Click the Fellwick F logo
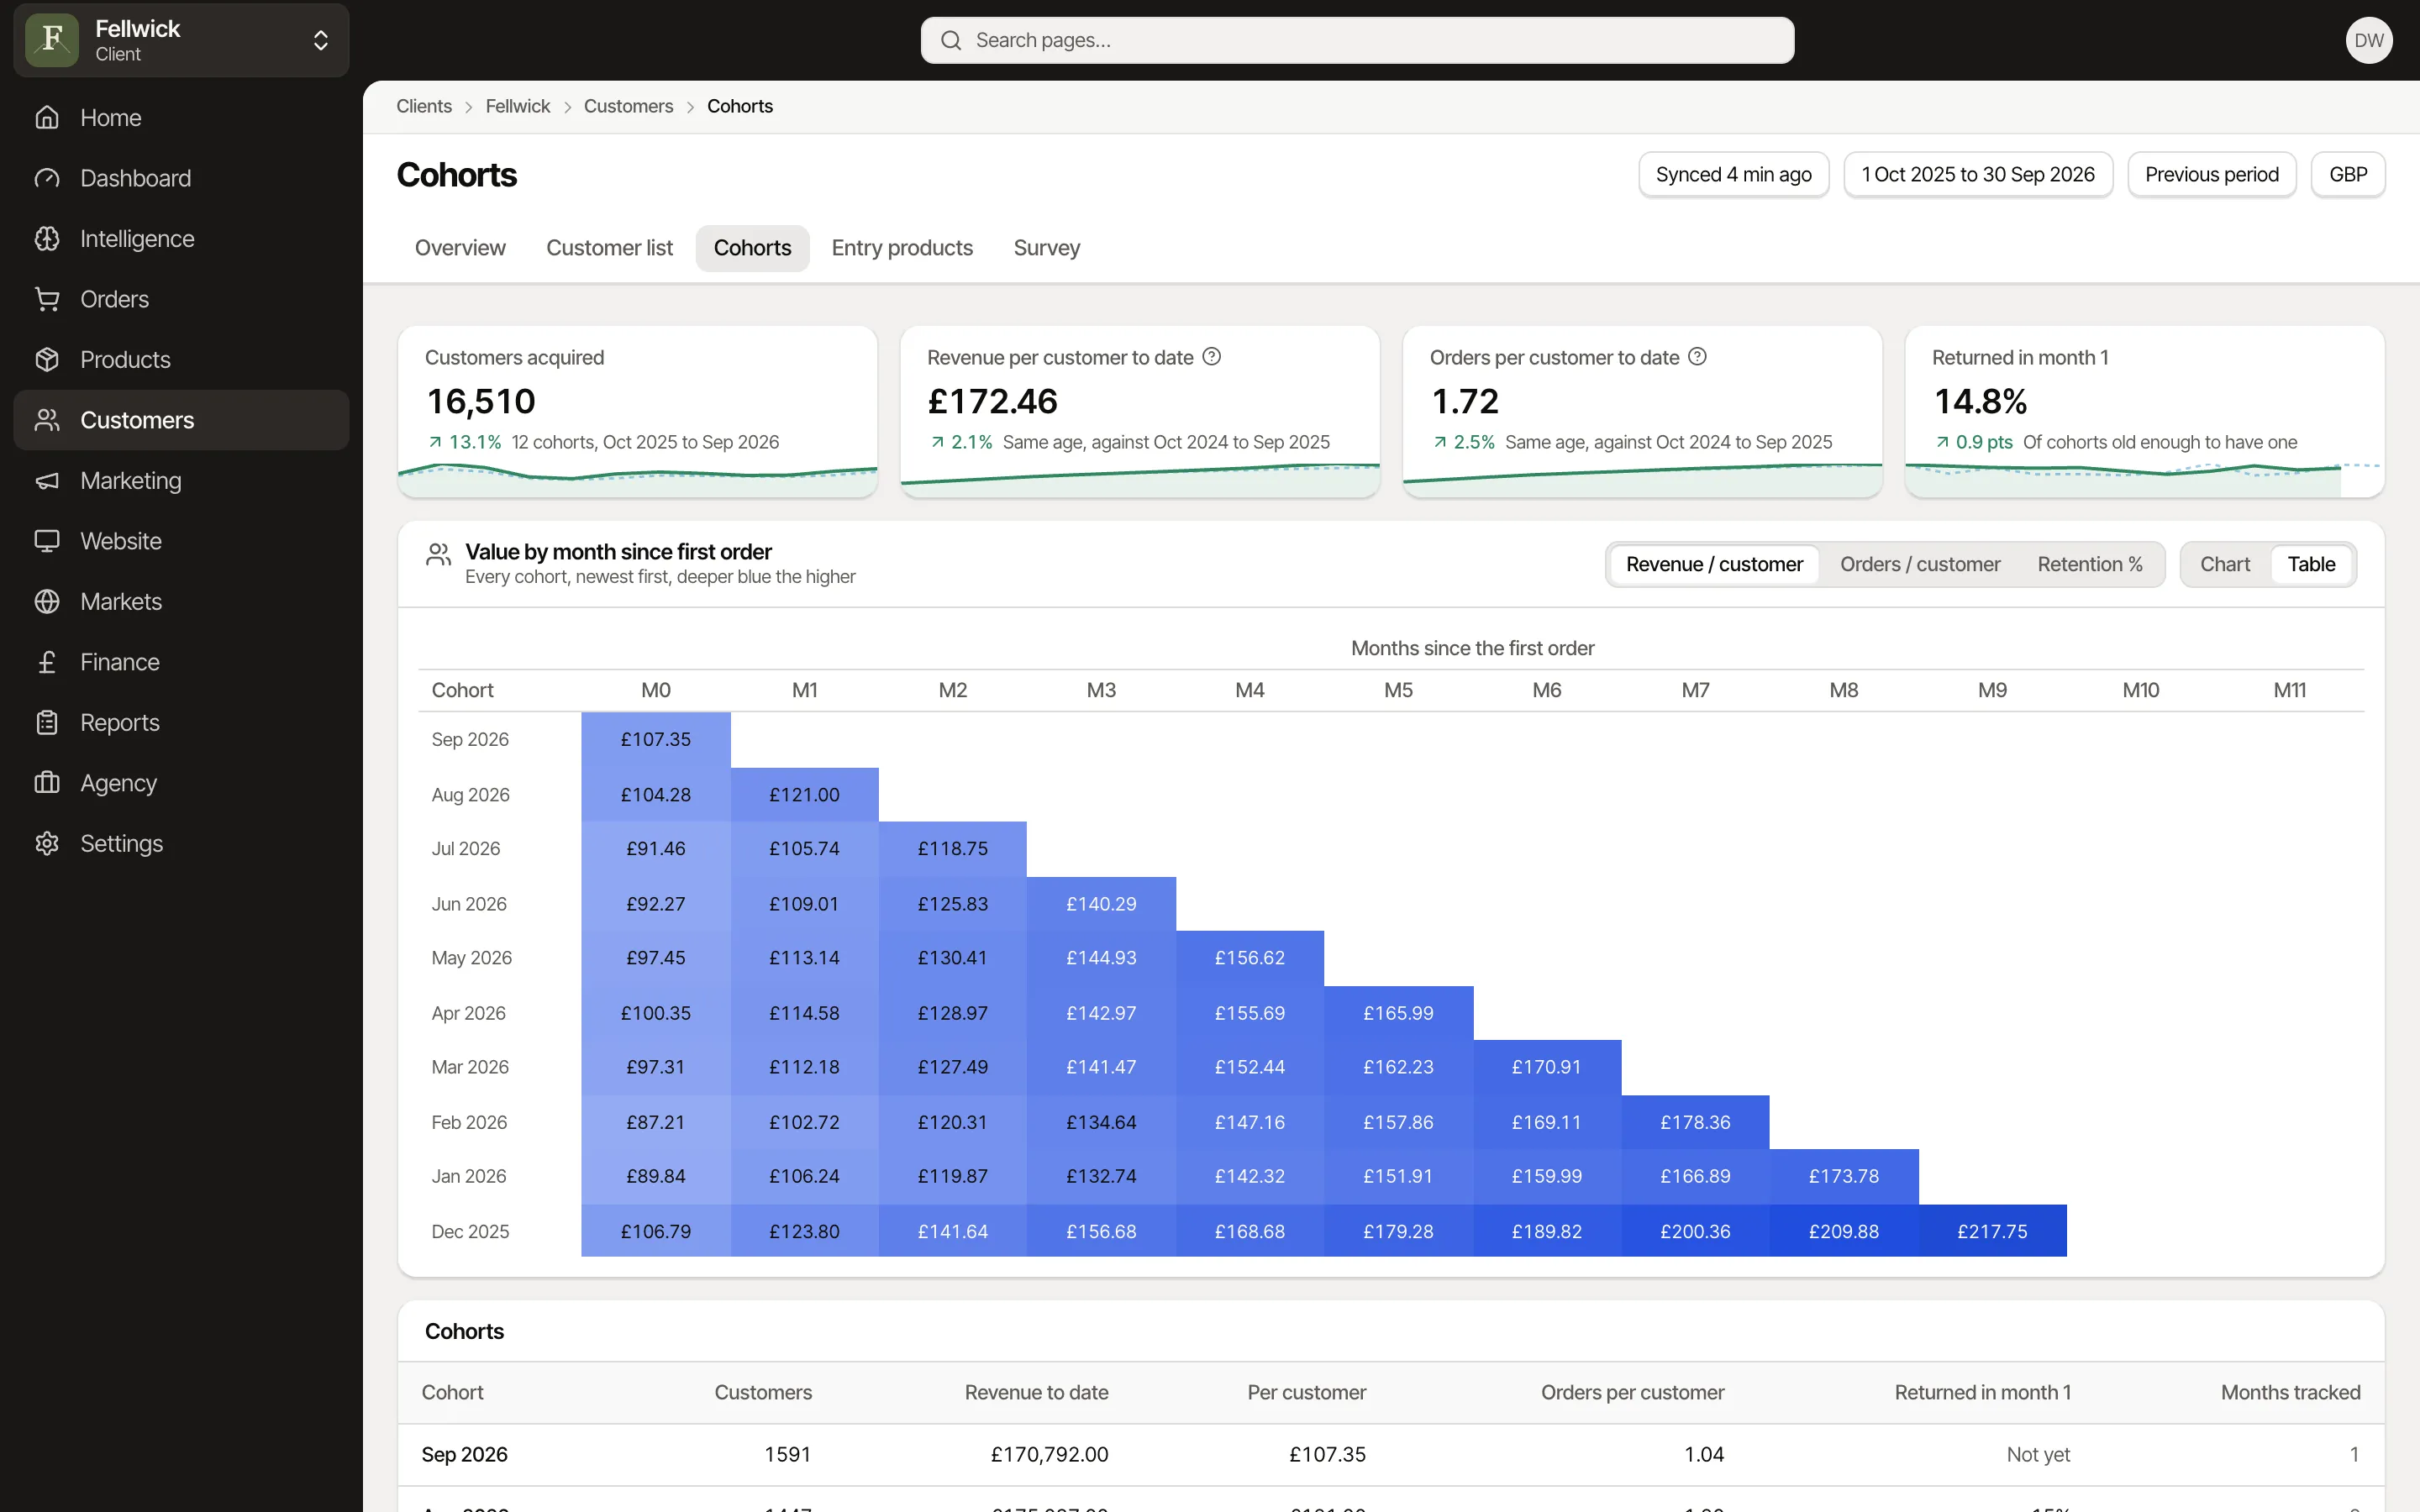 (x=52, y=40)
